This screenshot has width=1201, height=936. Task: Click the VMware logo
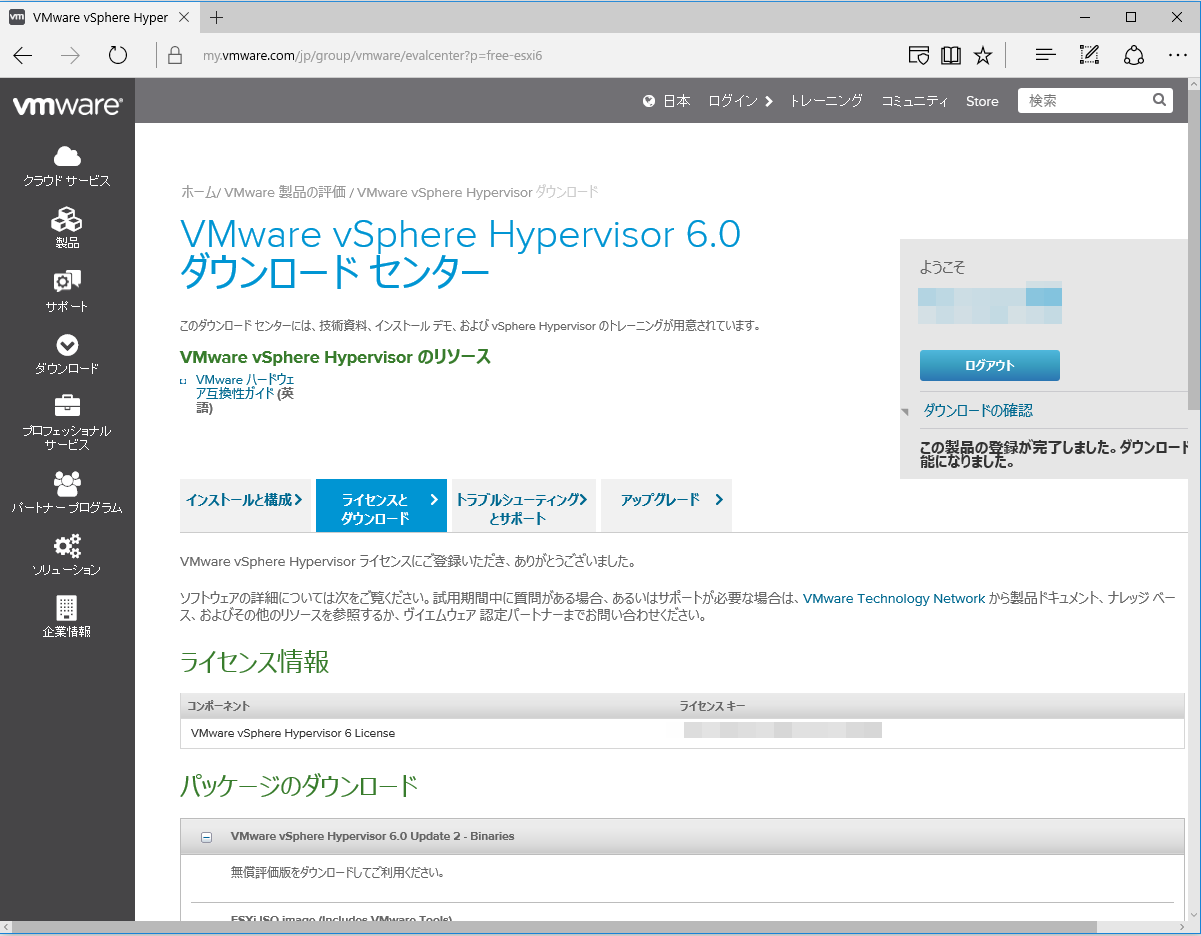pos(67,105)
